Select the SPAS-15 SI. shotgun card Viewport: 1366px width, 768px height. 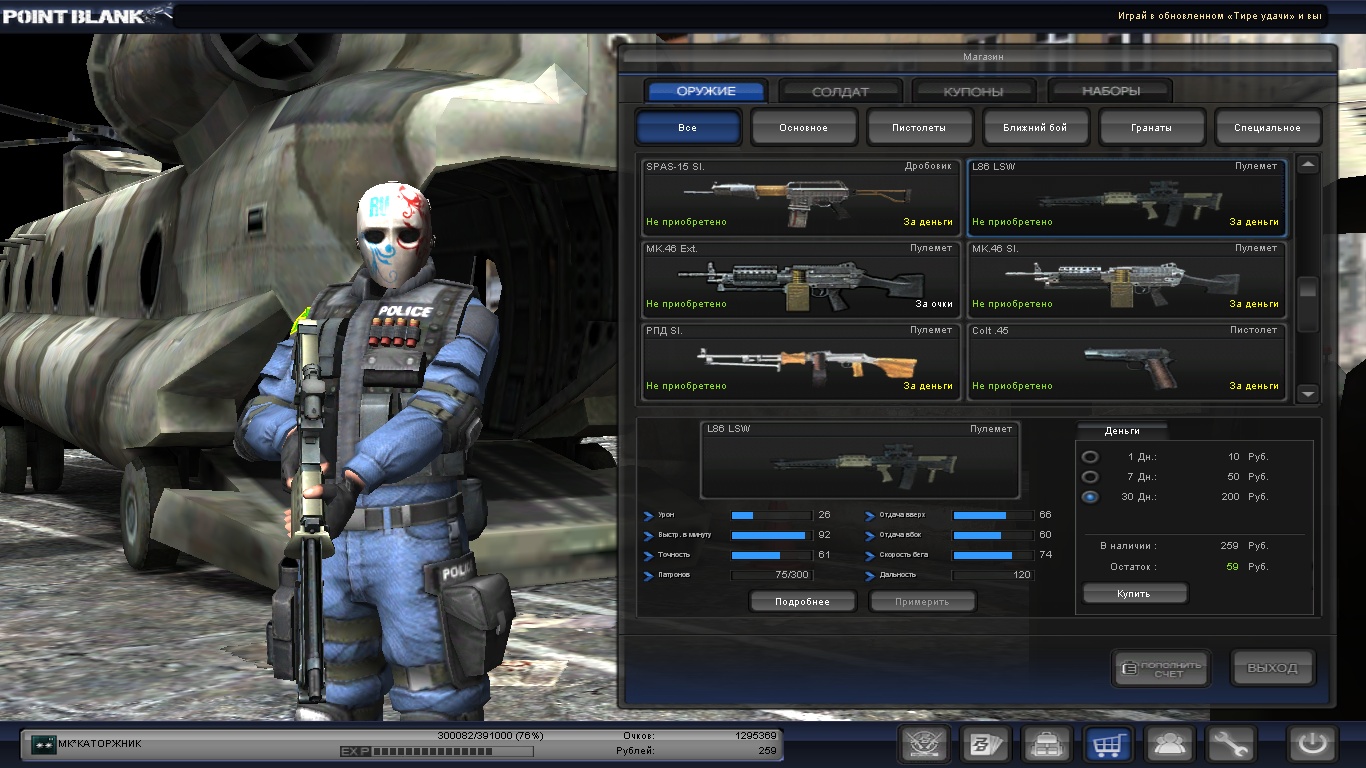click(801, 198)
